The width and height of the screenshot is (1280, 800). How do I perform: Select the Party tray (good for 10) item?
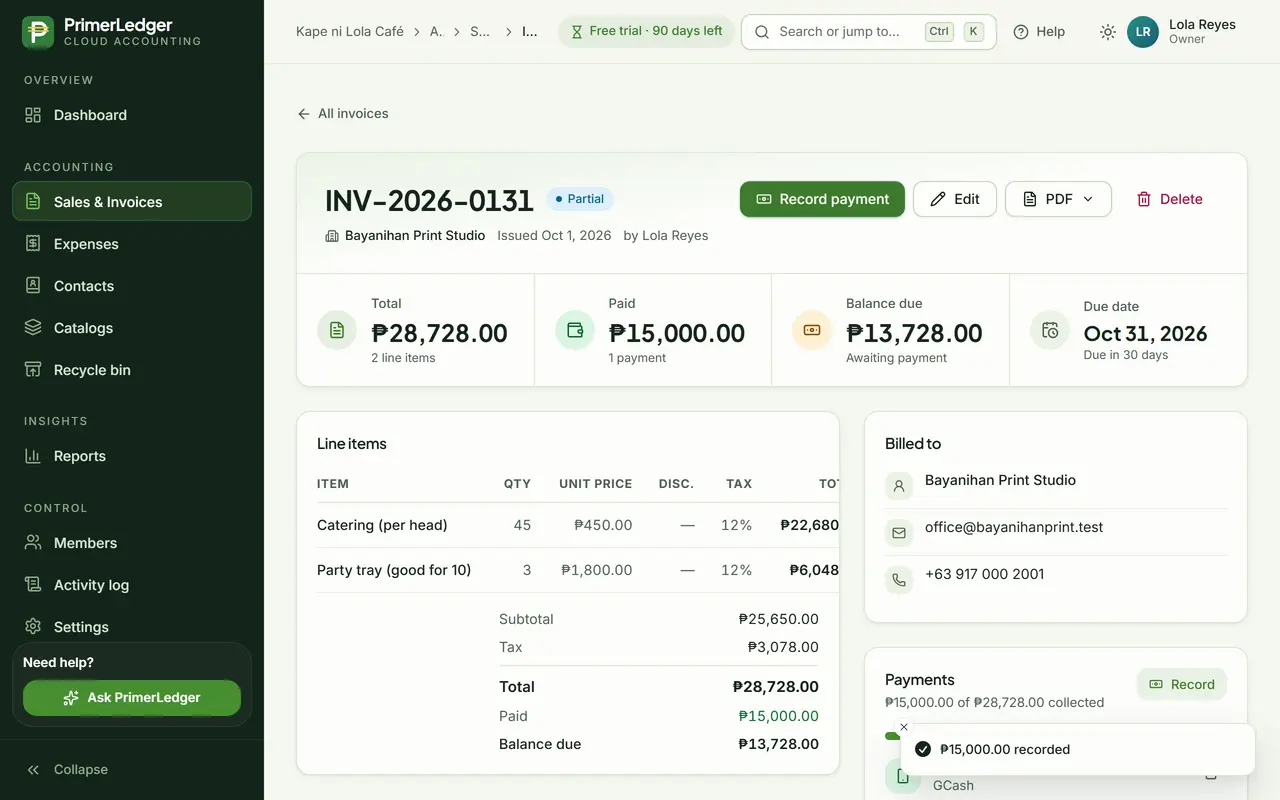tap(394, 570)
